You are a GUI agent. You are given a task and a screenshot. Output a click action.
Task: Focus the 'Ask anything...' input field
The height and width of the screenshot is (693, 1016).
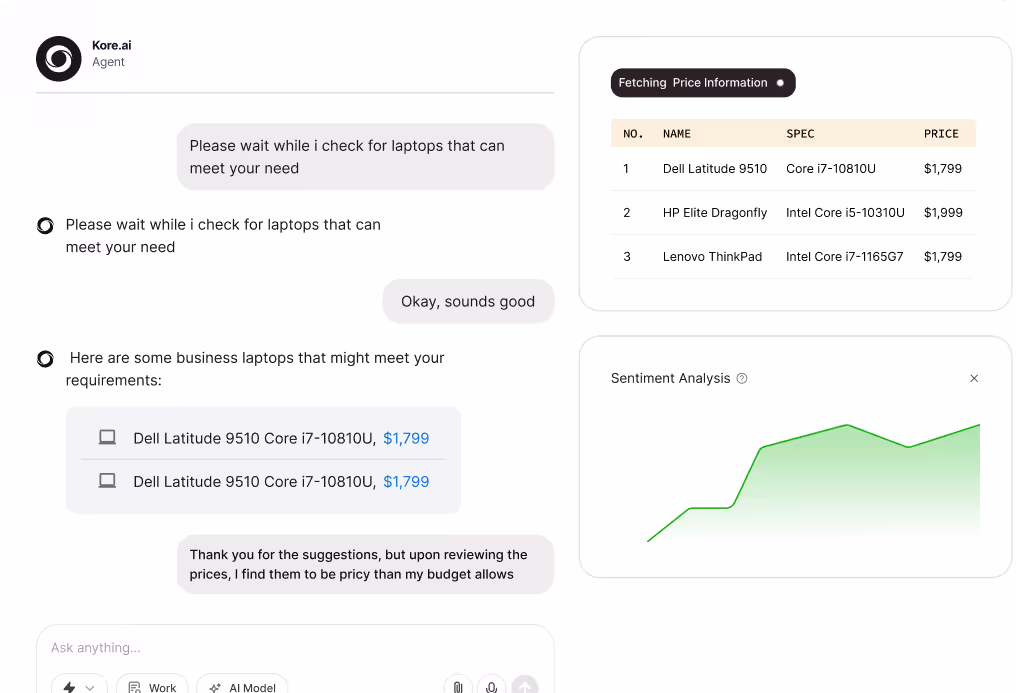pyautogui.click(x=295, y=648)
